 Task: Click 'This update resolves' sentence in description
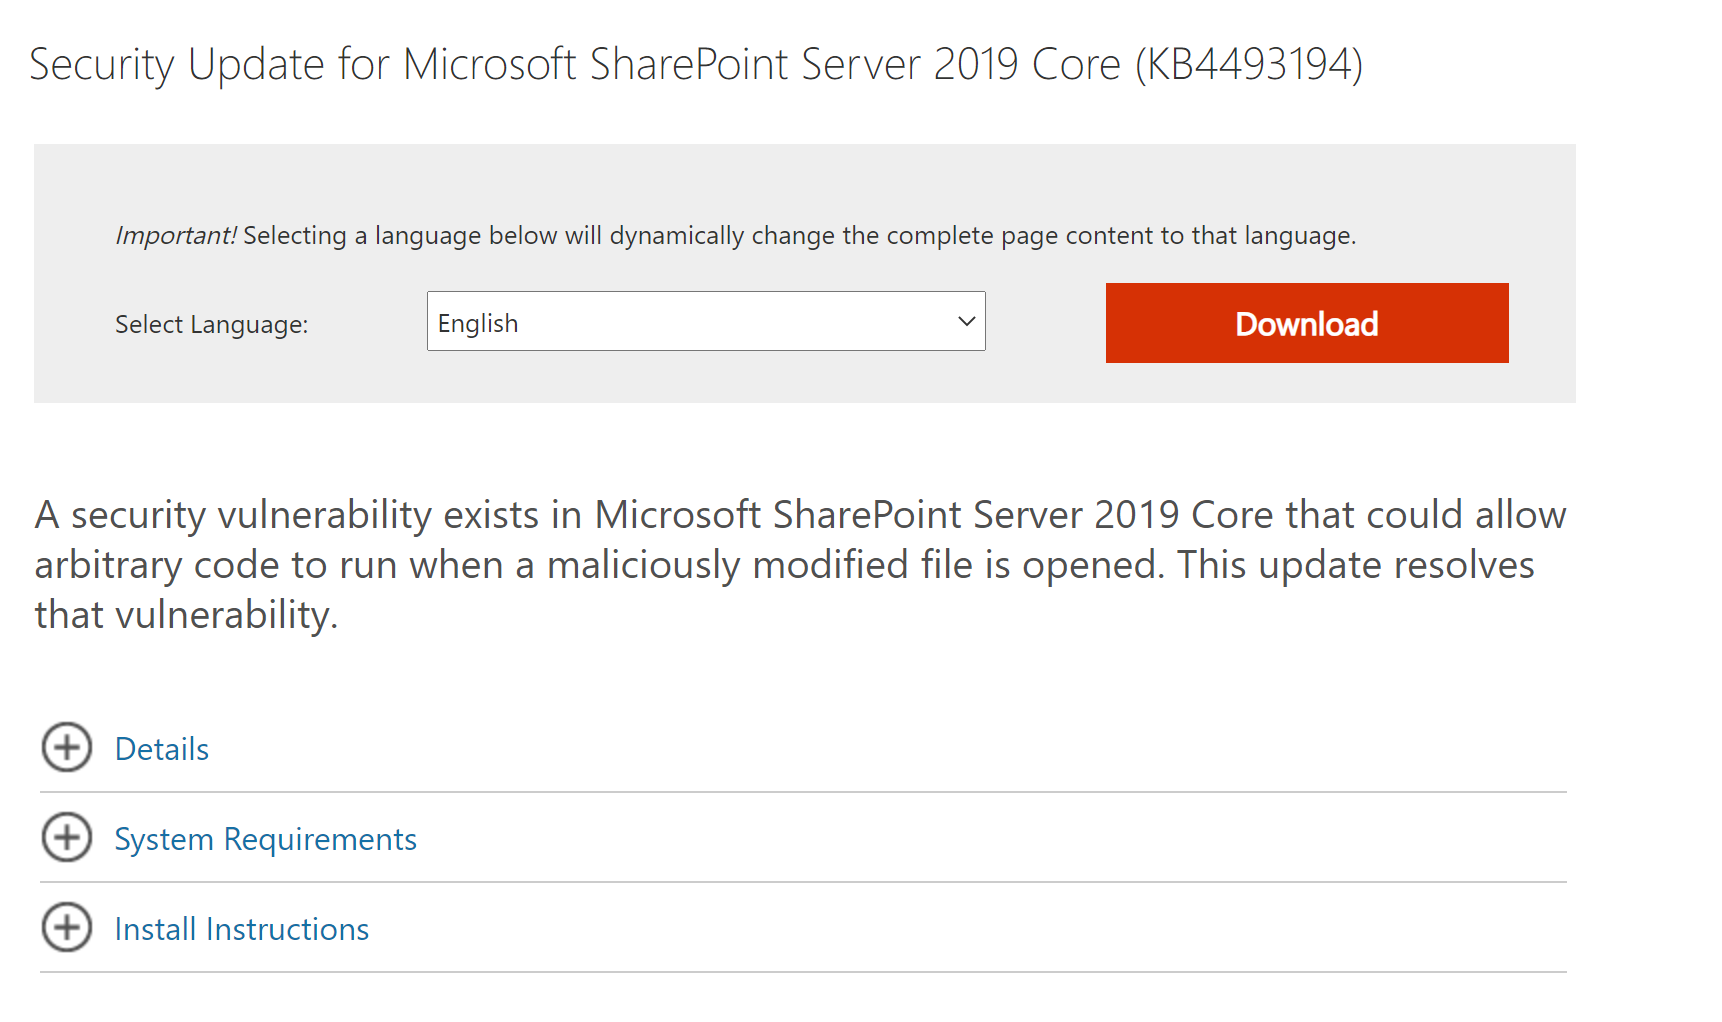click(x=1356, y=564)
